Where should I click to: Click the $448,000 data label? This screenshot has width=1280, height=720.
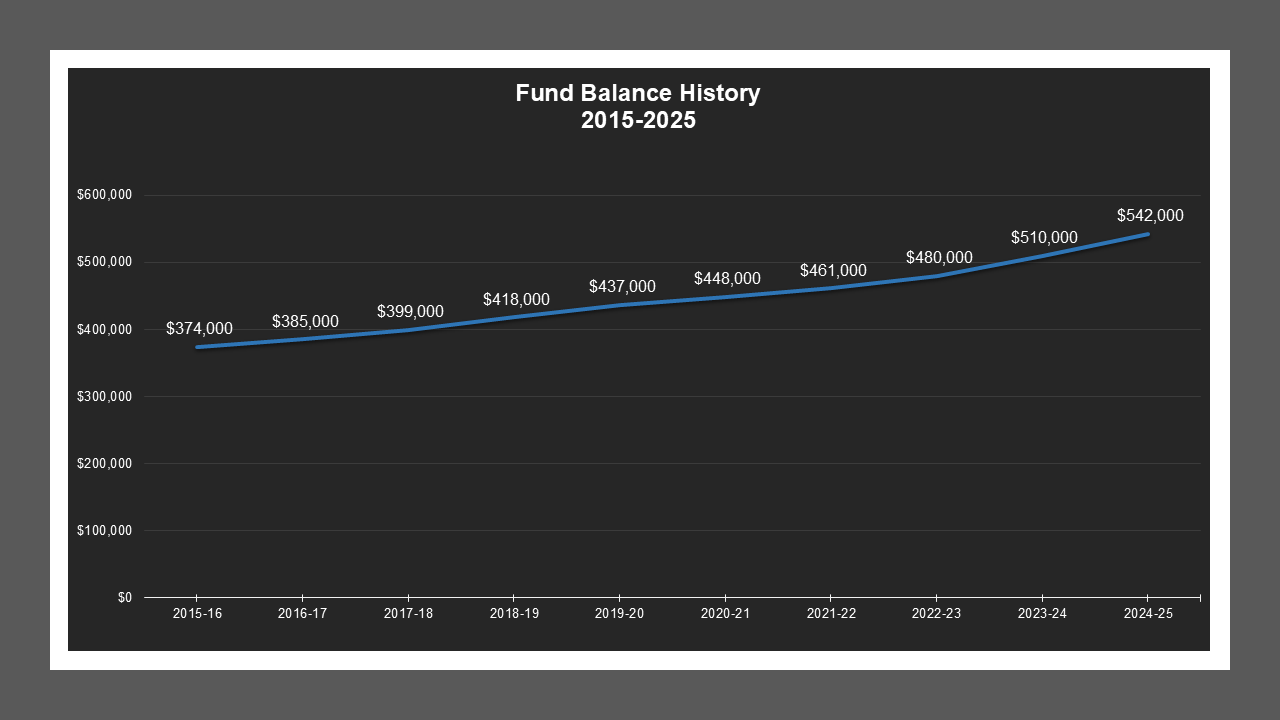(x=727, y=279)
